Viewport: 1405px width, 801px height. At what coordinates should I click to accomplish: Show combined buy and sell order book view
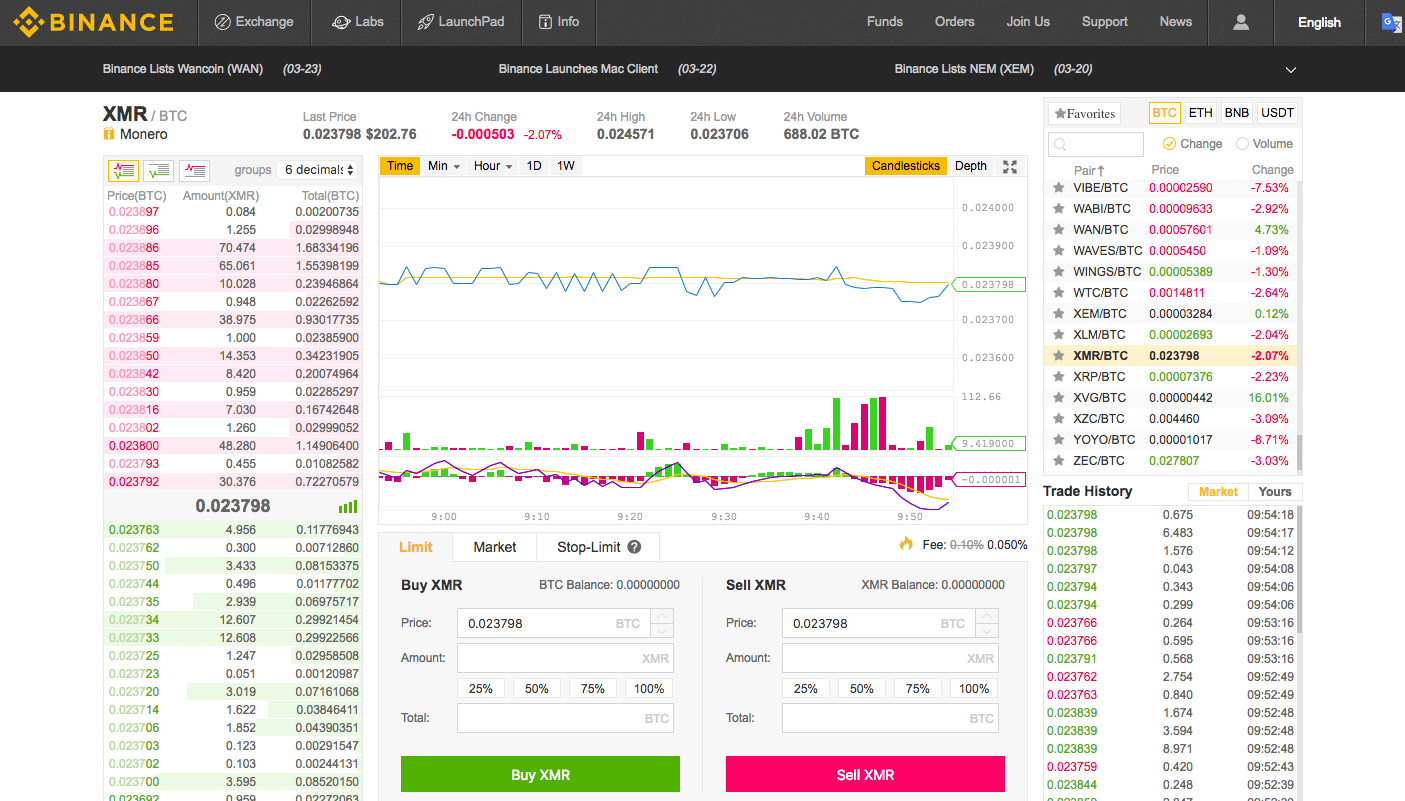pos(123,170)
